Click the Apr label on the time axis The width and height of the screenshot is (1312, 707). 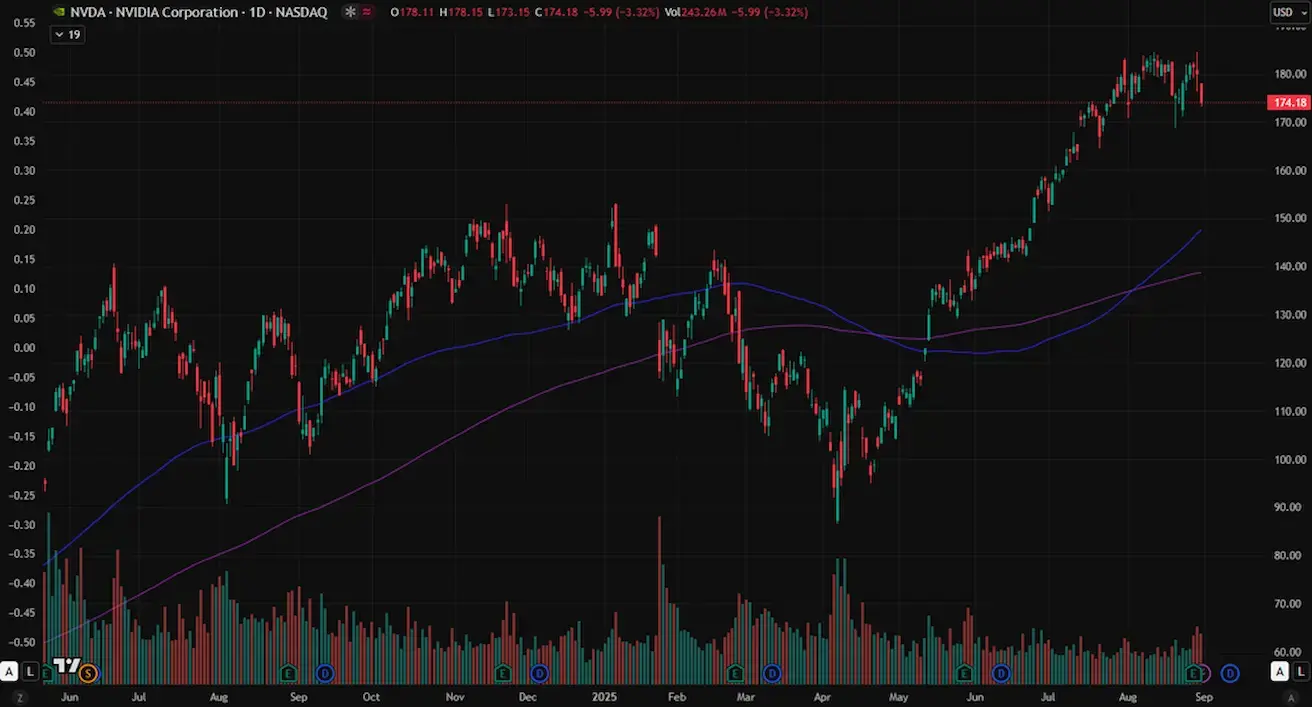point(823,696)
